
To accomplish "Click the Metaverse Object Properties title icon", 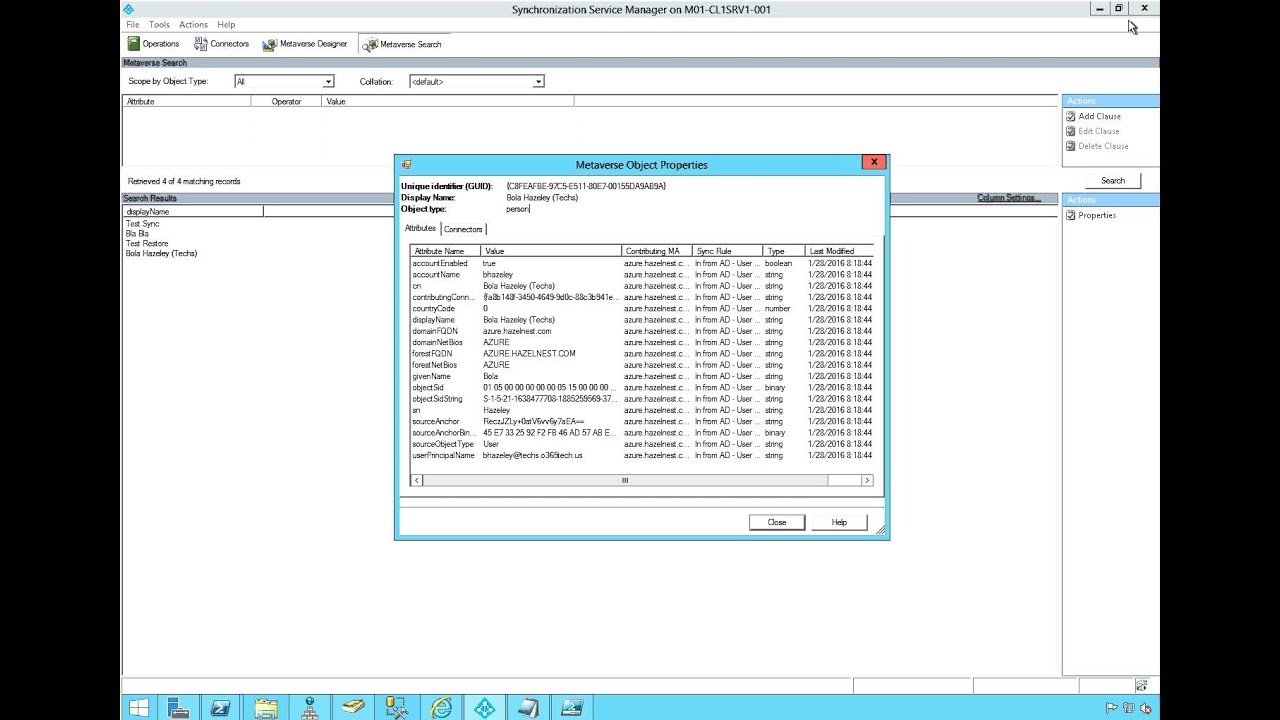I will (406, 164).
